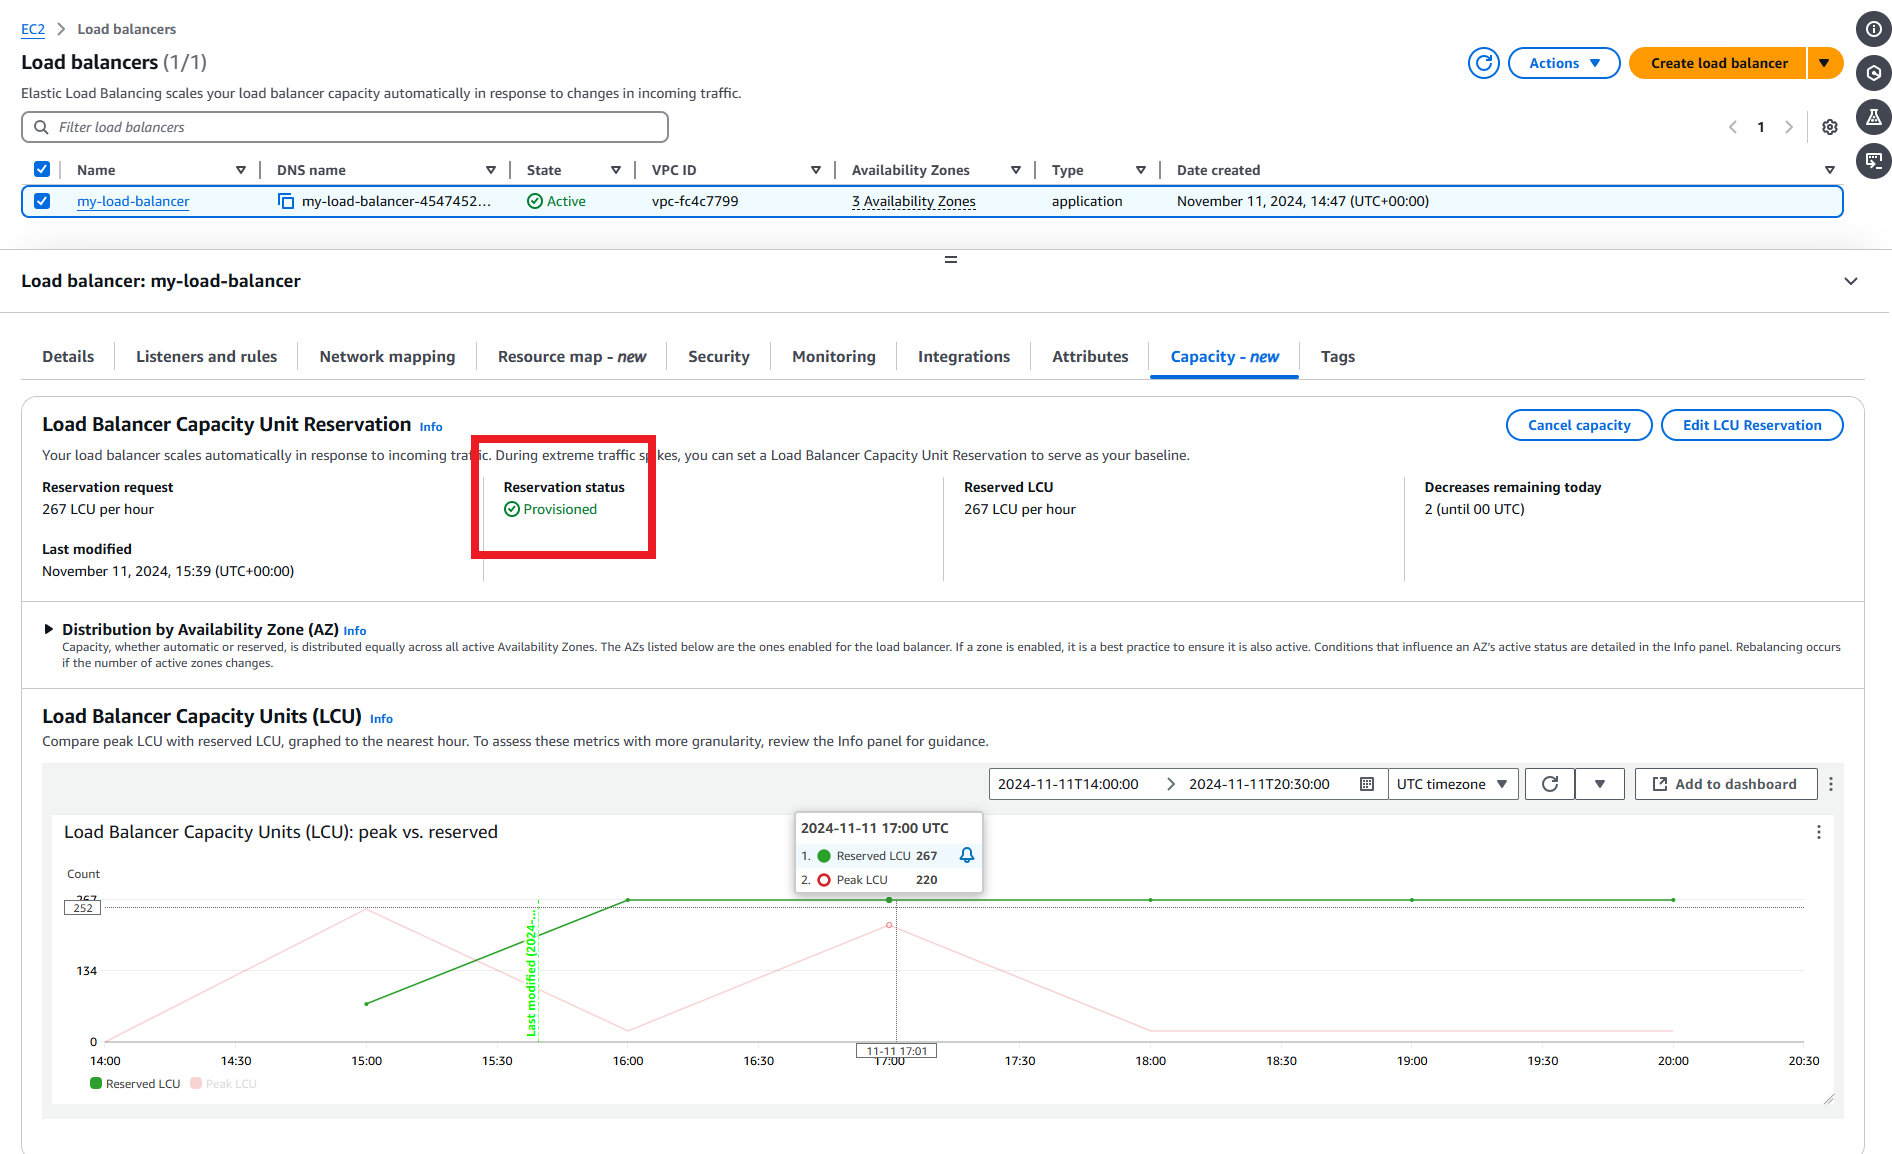This screenshot has height=1154, width=1892.
Task: View the Attributes tab
Action: [x=1090, y=357]
